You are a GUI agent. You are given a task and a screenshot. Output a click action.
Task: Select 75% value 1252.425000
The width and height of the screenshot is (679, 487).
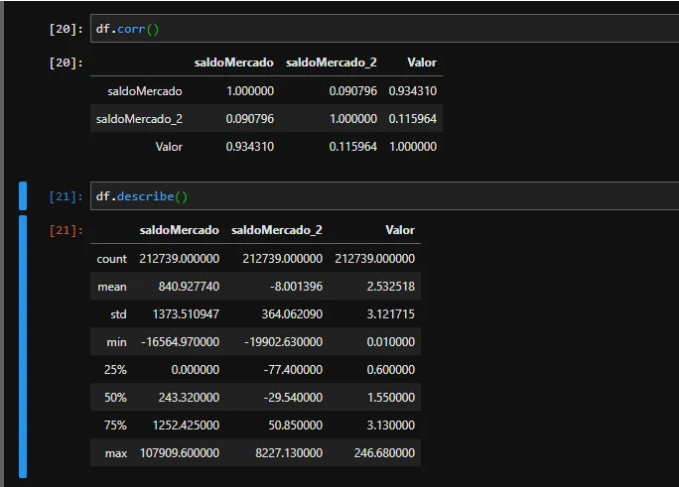(x=186, y=425)
